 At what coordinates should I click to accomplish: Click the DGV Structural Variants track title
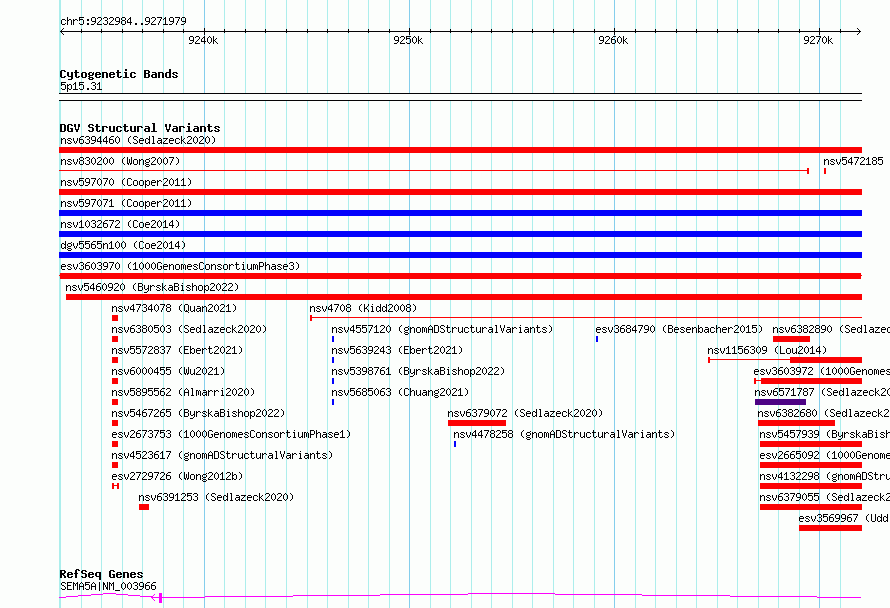[140, 128]
